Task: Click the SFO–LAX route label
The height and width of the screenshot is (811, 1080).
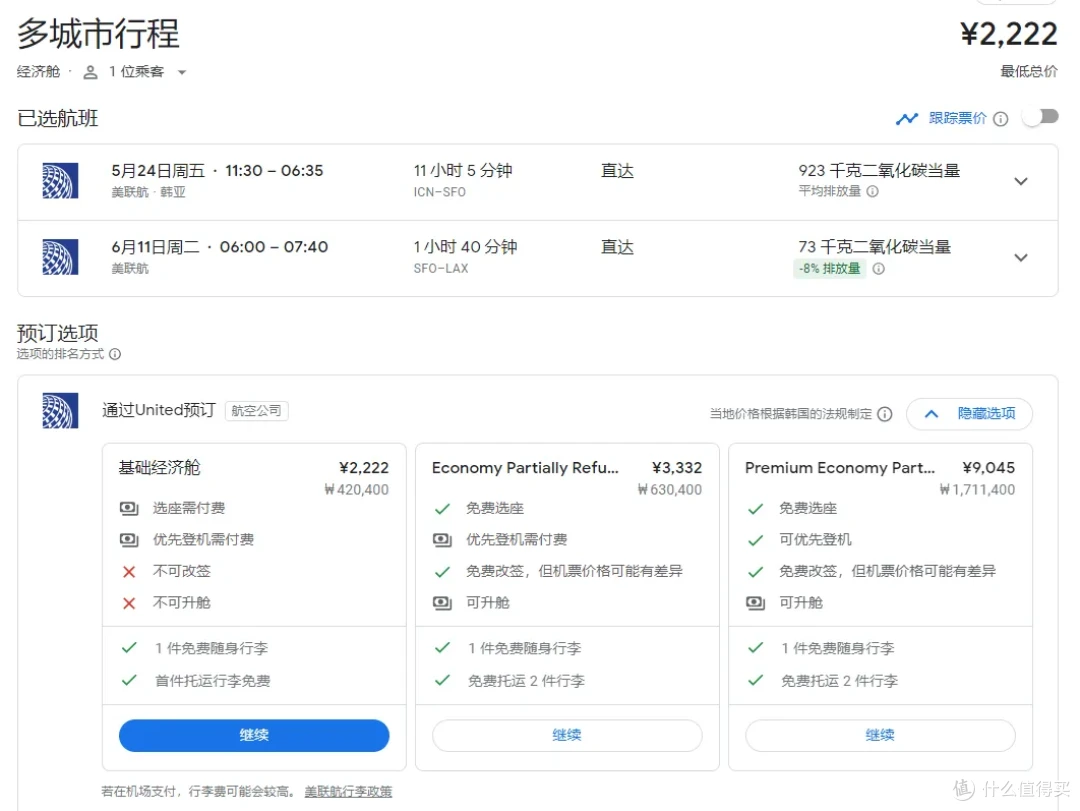Action: tap(441, 269)
